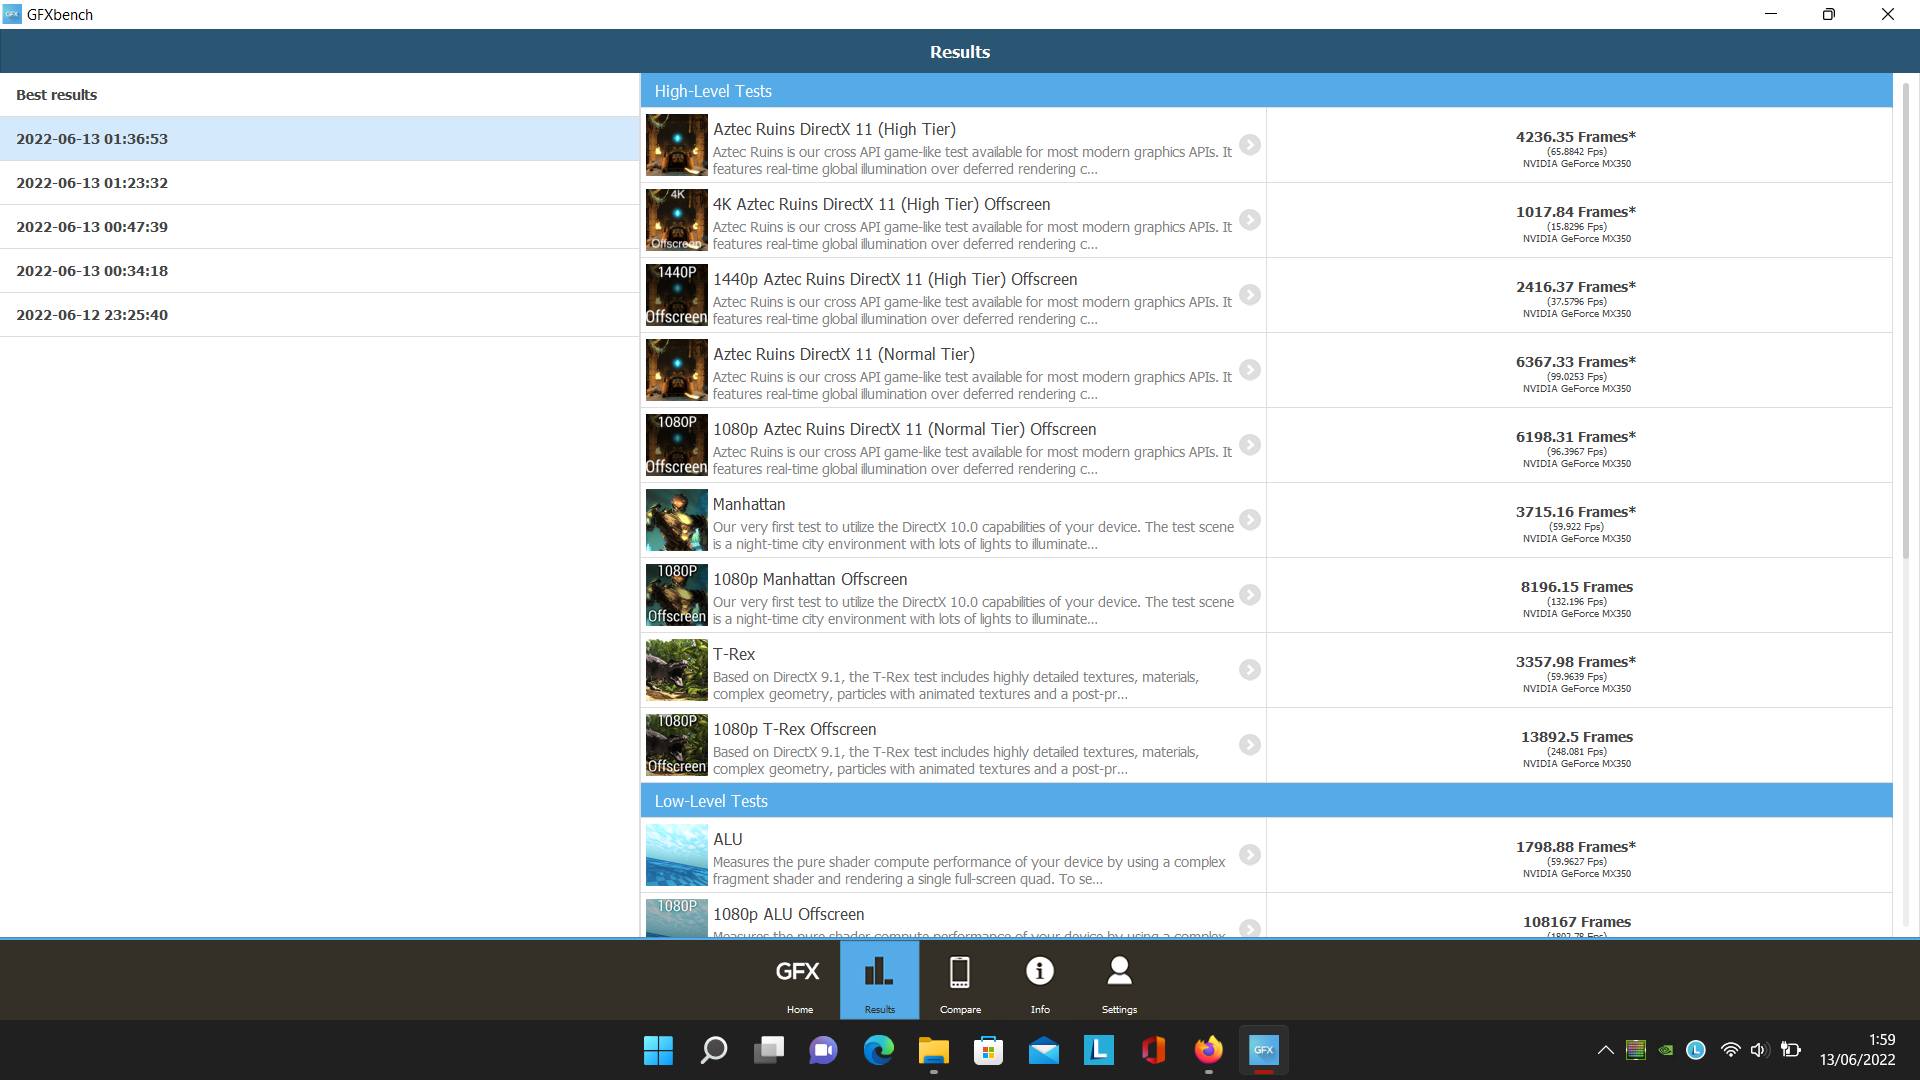Show hidden system tray icons
Image resolution: width=1920 pixels, height=1080 pixels.
[1605, 1050]
